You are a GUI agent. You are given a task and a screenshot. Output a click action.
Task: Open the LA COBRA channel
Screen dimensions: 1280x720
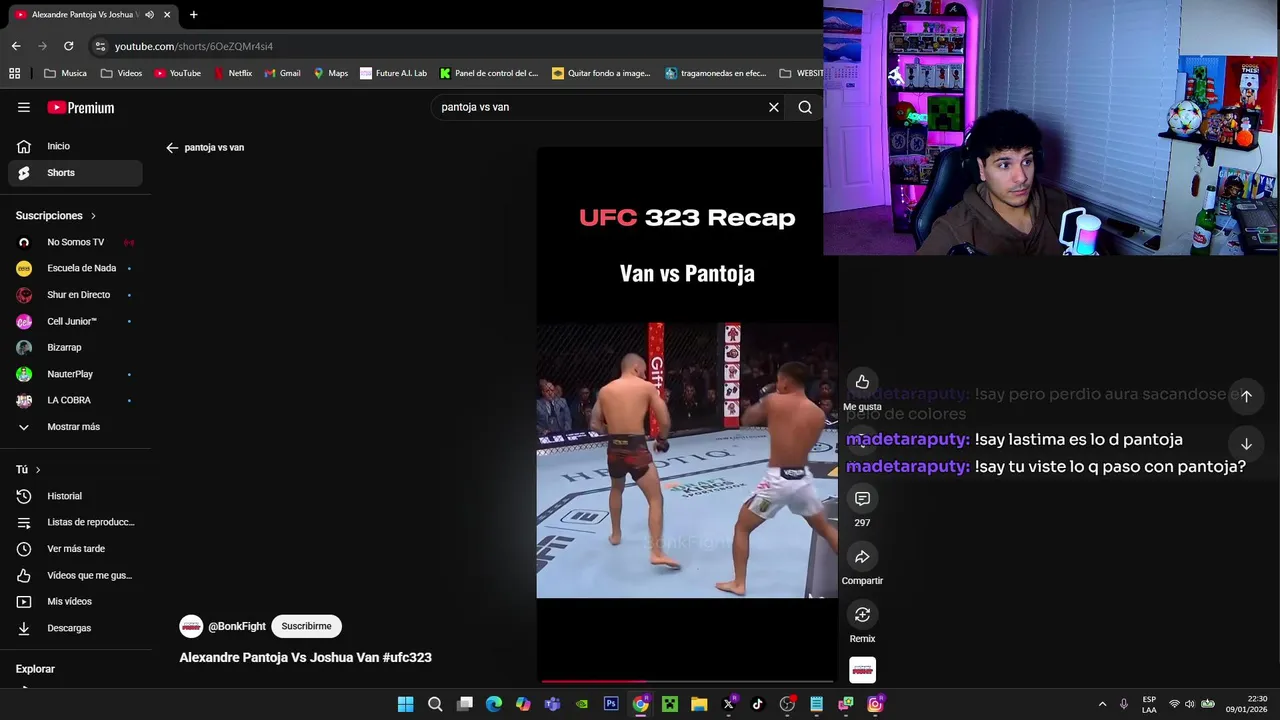coord(75,400)
